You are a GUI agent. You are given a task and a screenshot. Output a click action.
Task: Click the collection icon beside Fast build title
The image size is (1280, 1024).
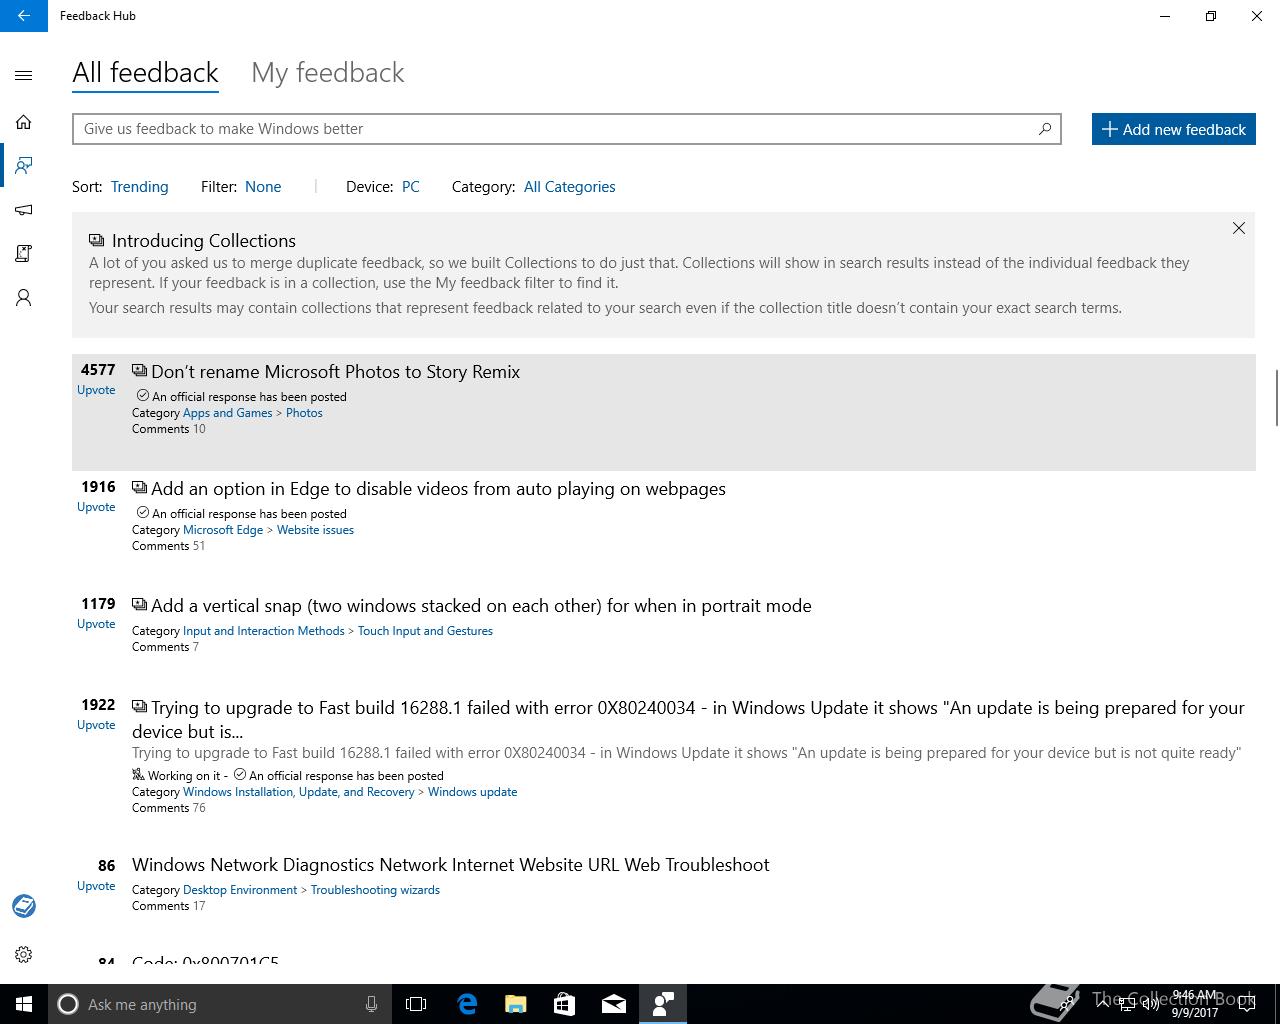pyautogui.click(x=139, y=707)
